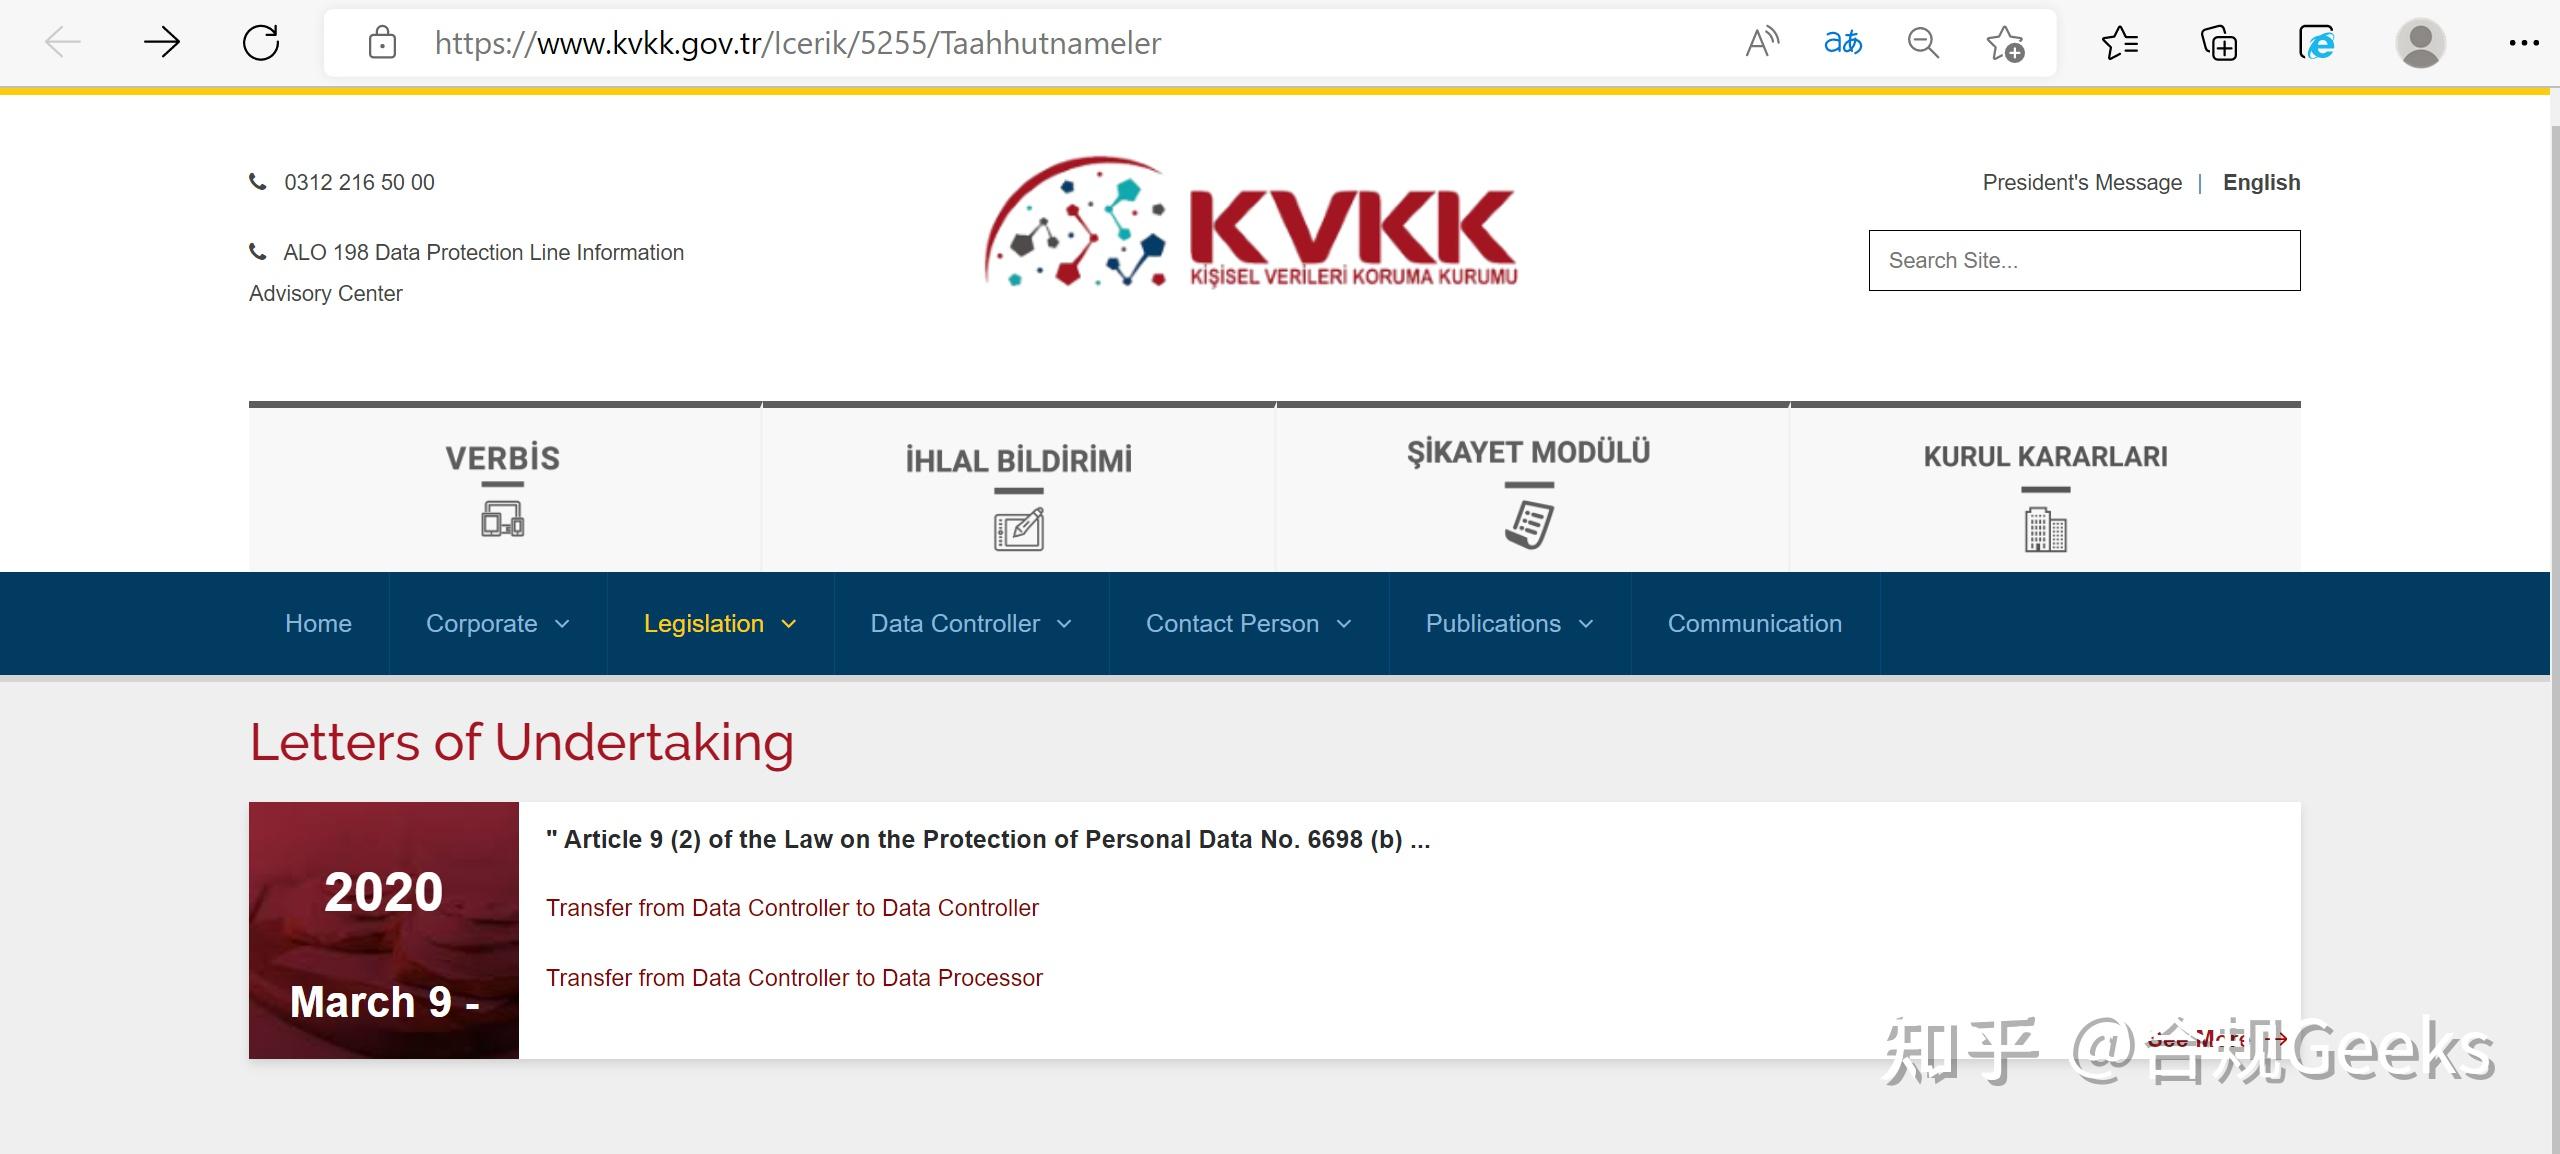Expand the Corporate dropdown menu
Image resolution: width=2560 pixels, height=1154 pixels.
pos(497,623)
